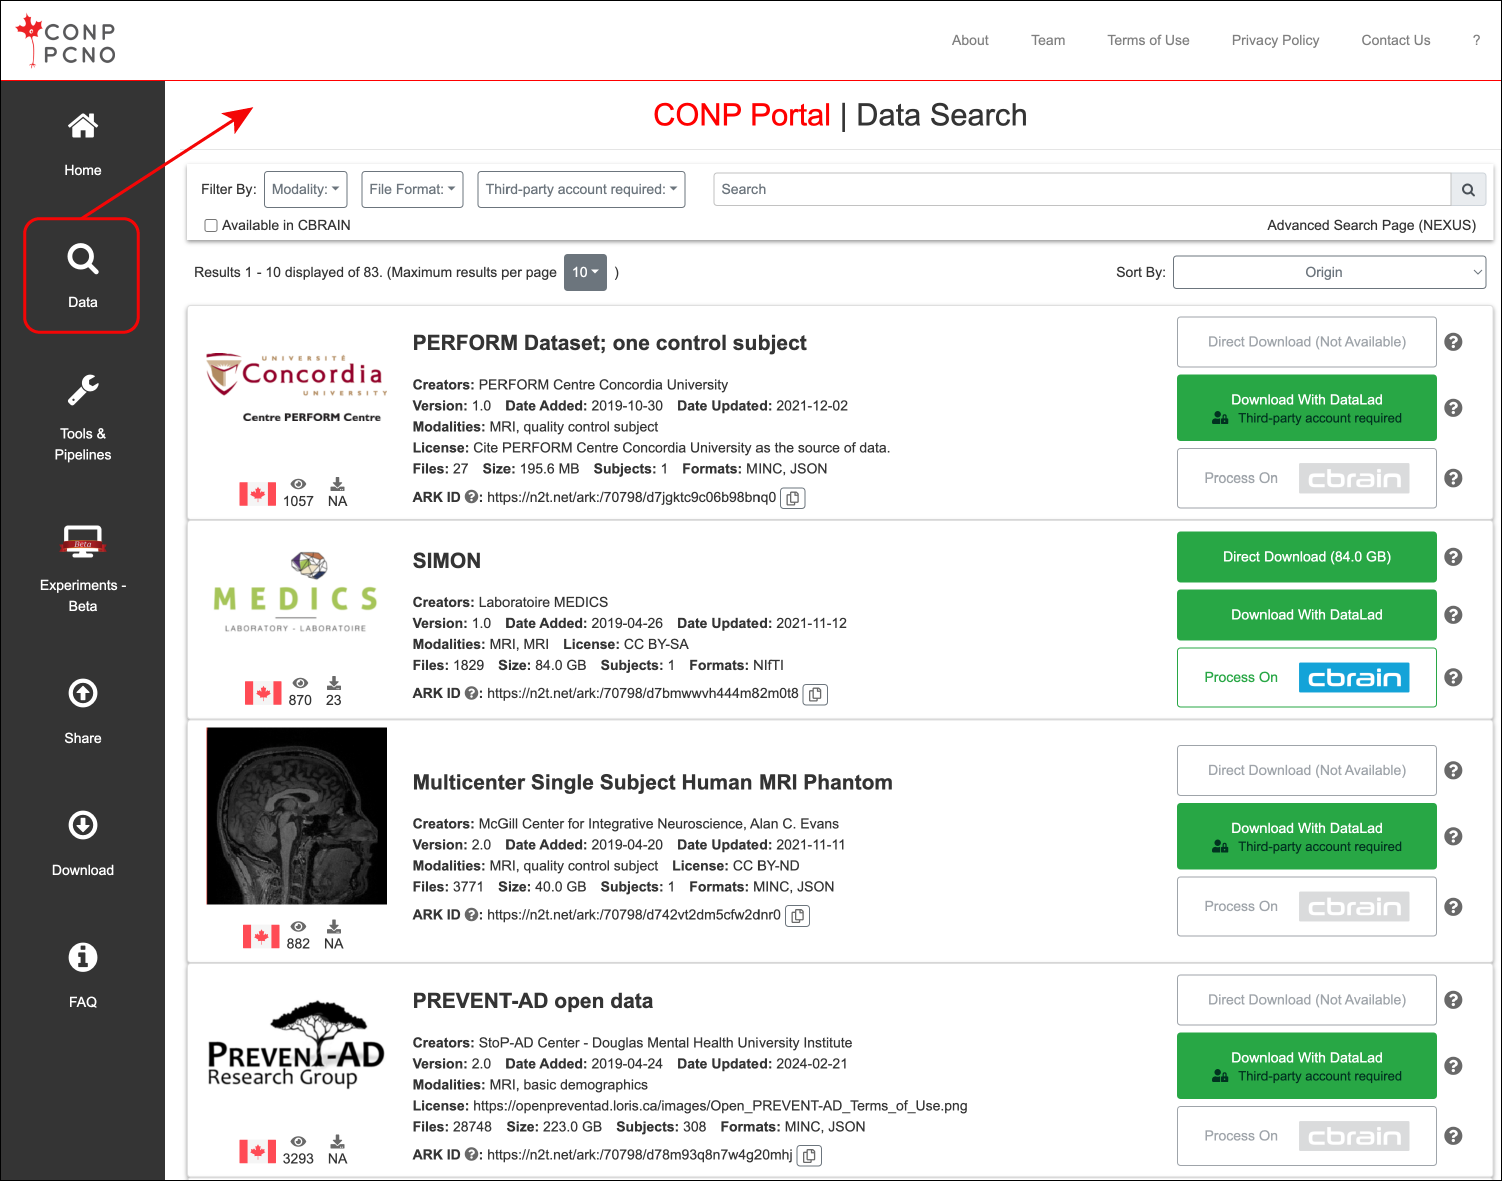
Task: Open the Download sidebar icon
Action: (x=83, y=825)
